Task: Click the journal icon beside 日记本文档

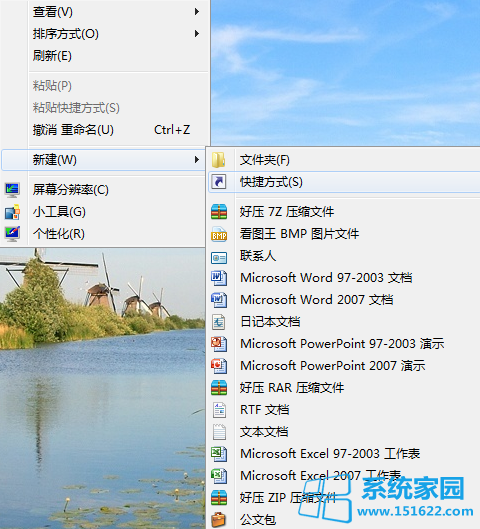Action: click(219, 322)
